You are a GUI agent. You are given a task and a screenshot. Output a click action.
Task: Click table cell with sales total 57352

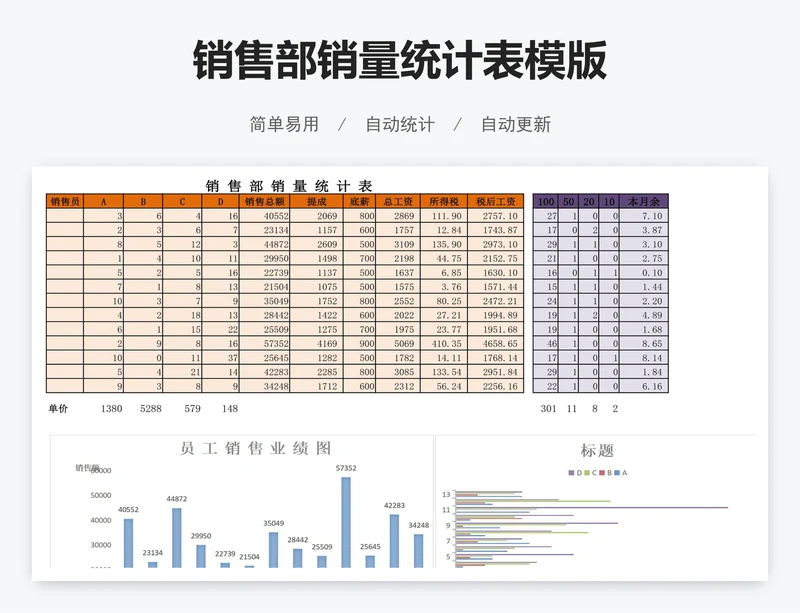click(264, 344)
